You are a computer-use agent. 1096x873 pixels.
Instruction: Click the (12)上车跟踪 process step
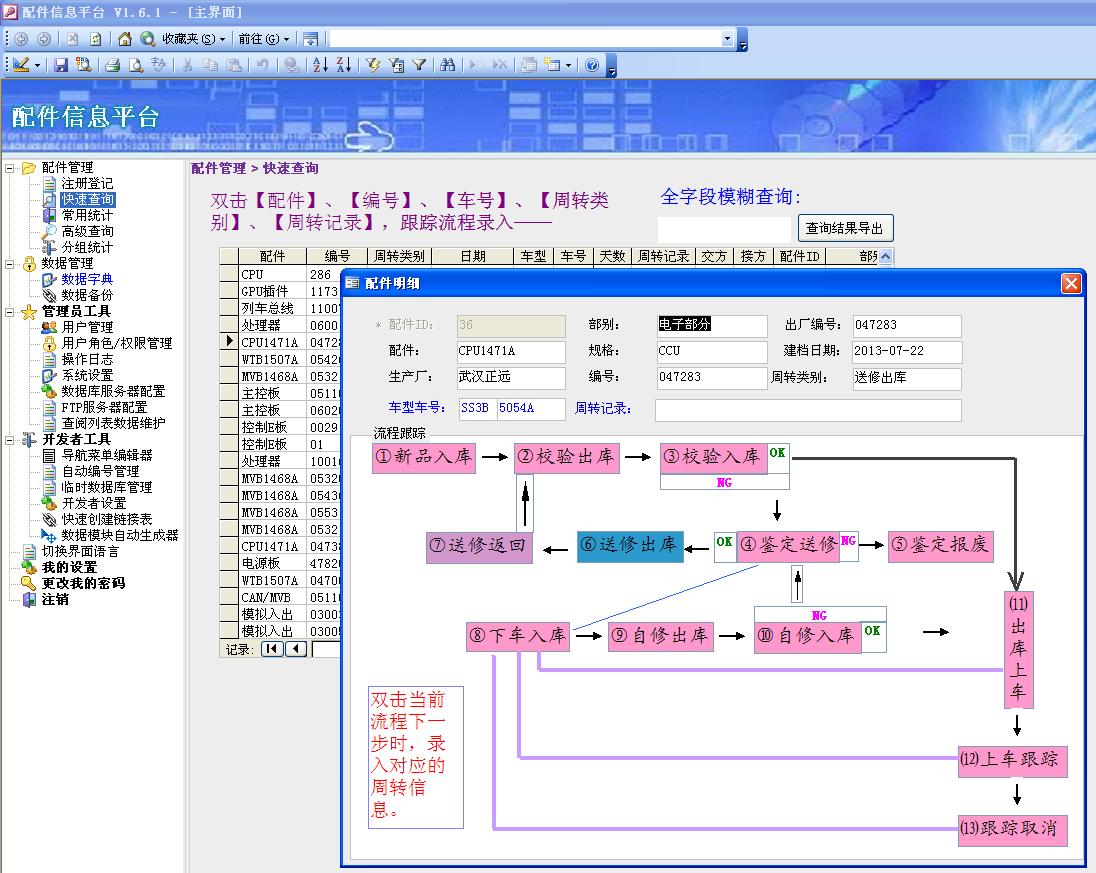[x=1012, y=760]
